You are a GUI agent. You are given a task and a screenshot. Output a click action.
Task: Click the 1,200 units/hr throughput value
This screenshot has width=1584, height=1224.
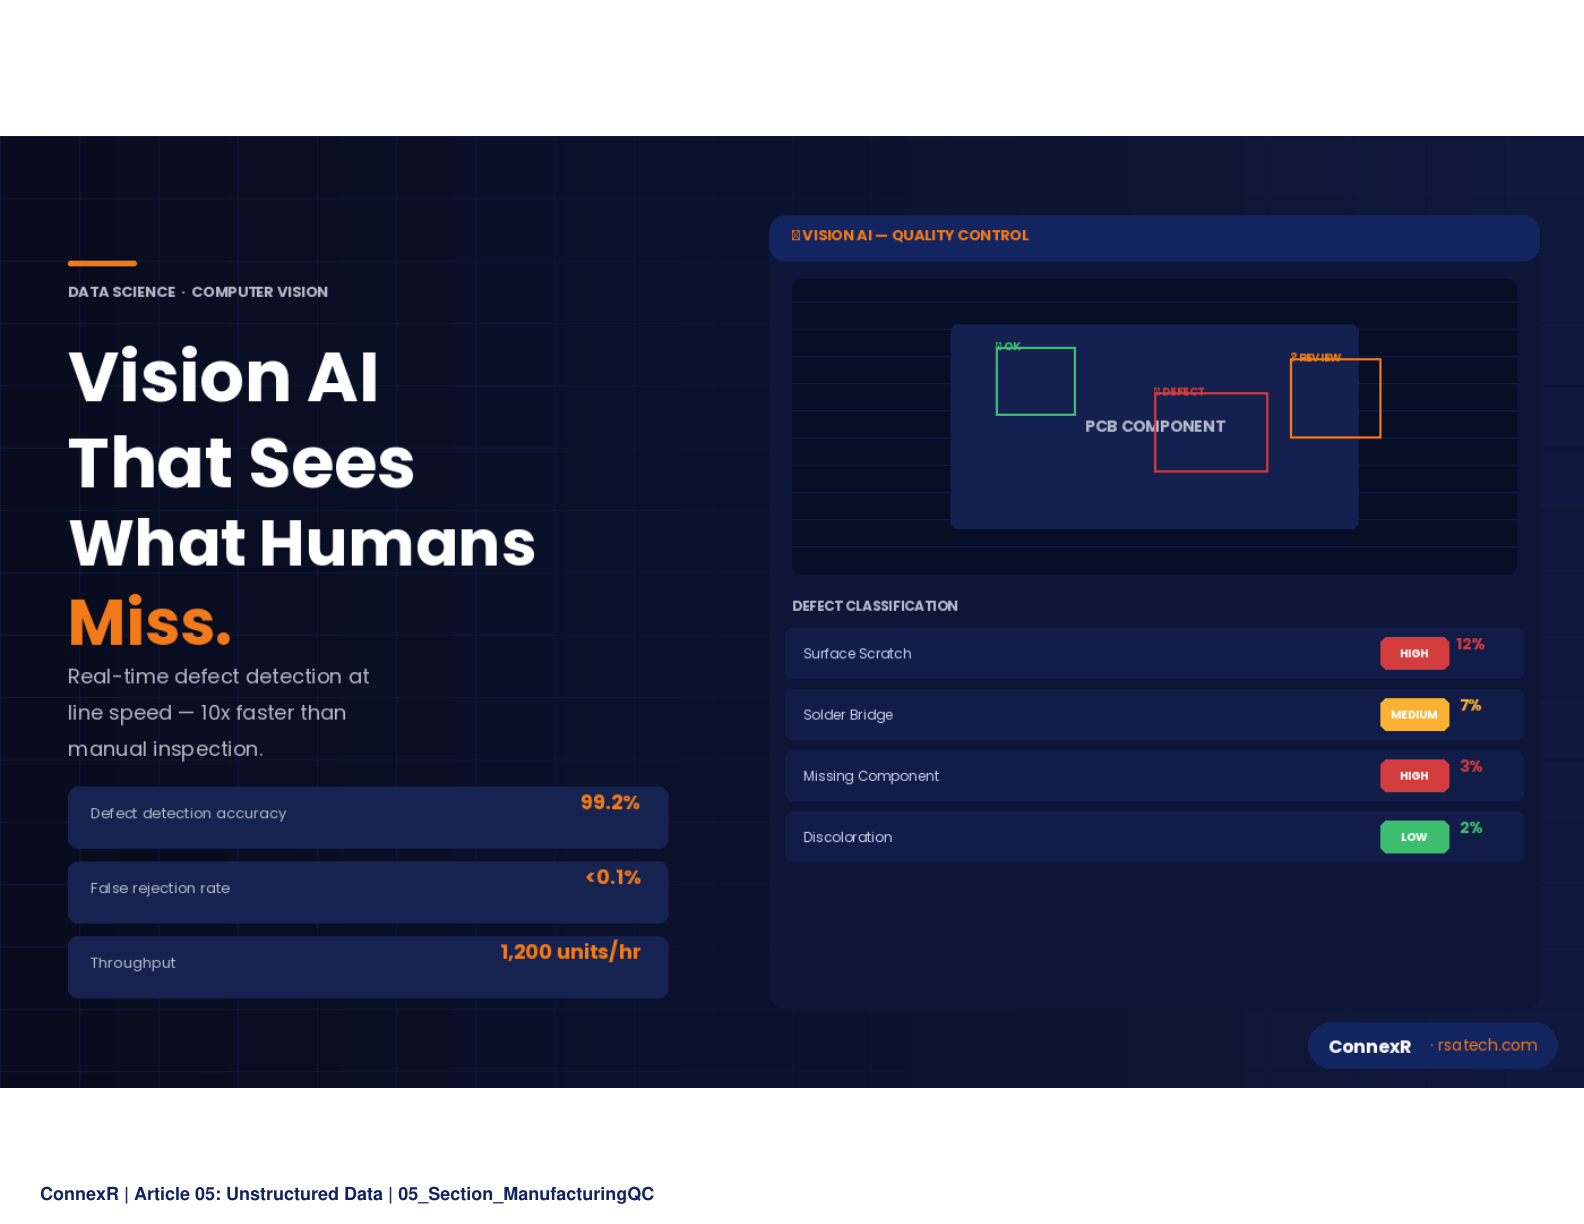pos(570,952)
